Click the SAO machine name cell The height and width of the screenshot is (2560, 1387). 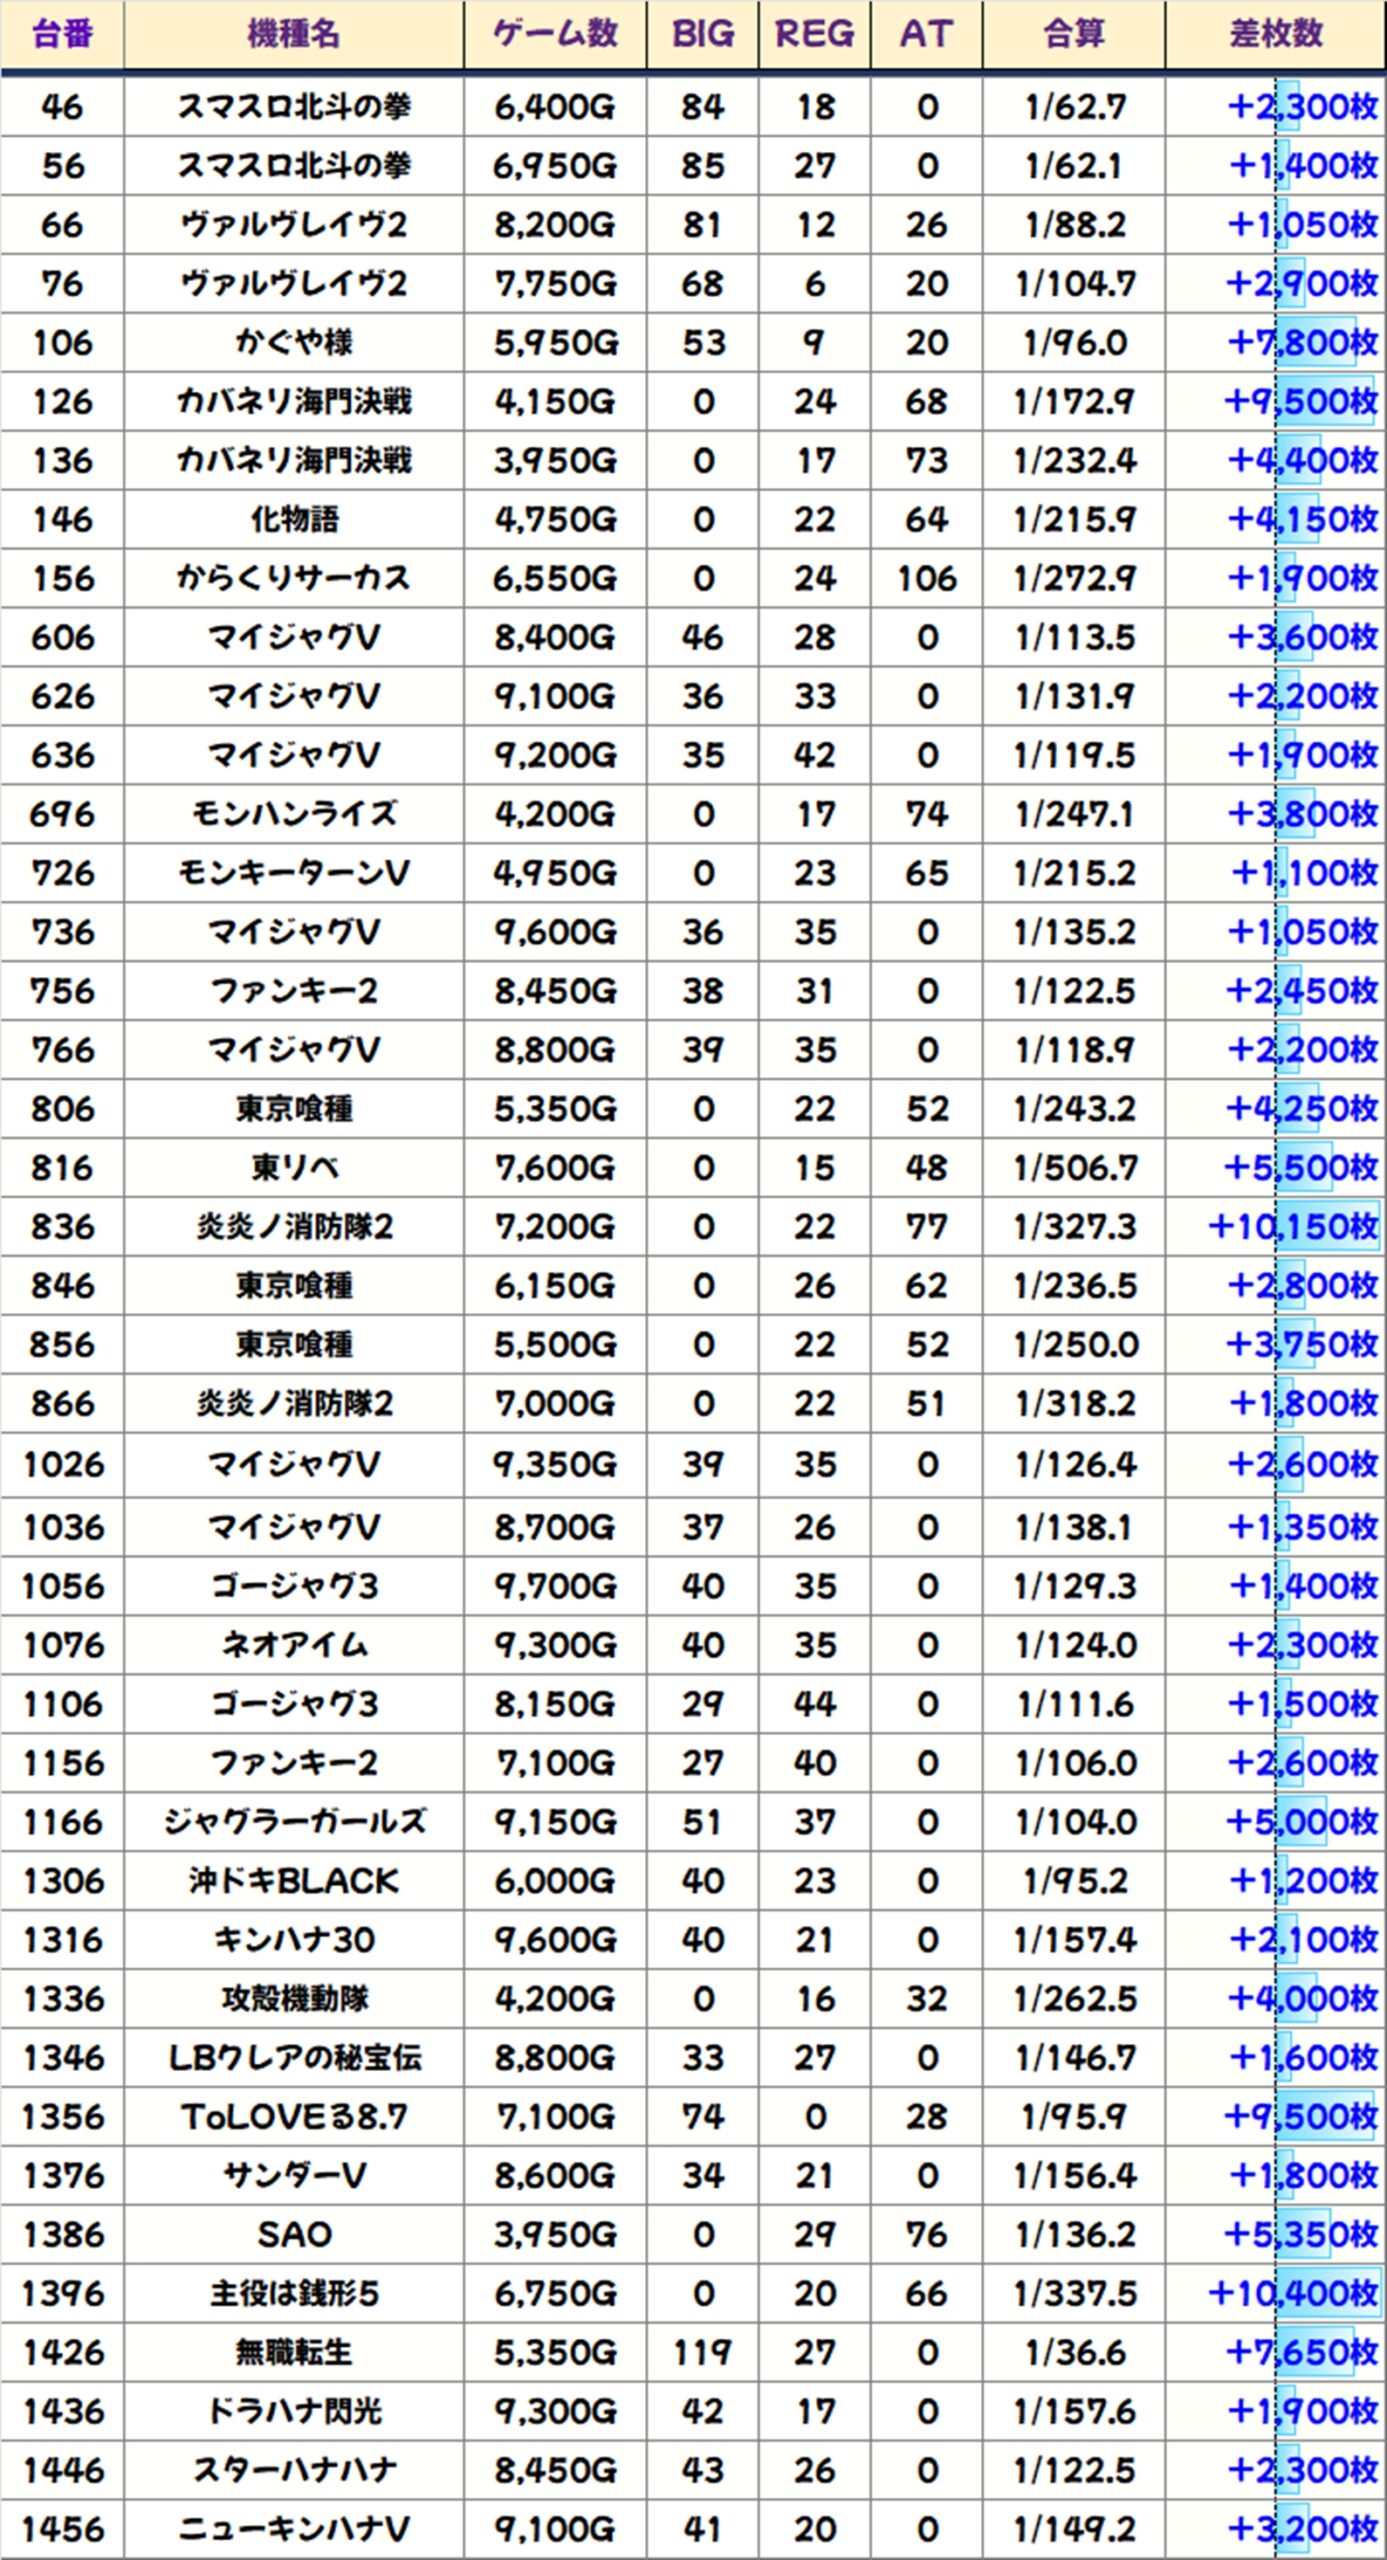click(293, 2234)
